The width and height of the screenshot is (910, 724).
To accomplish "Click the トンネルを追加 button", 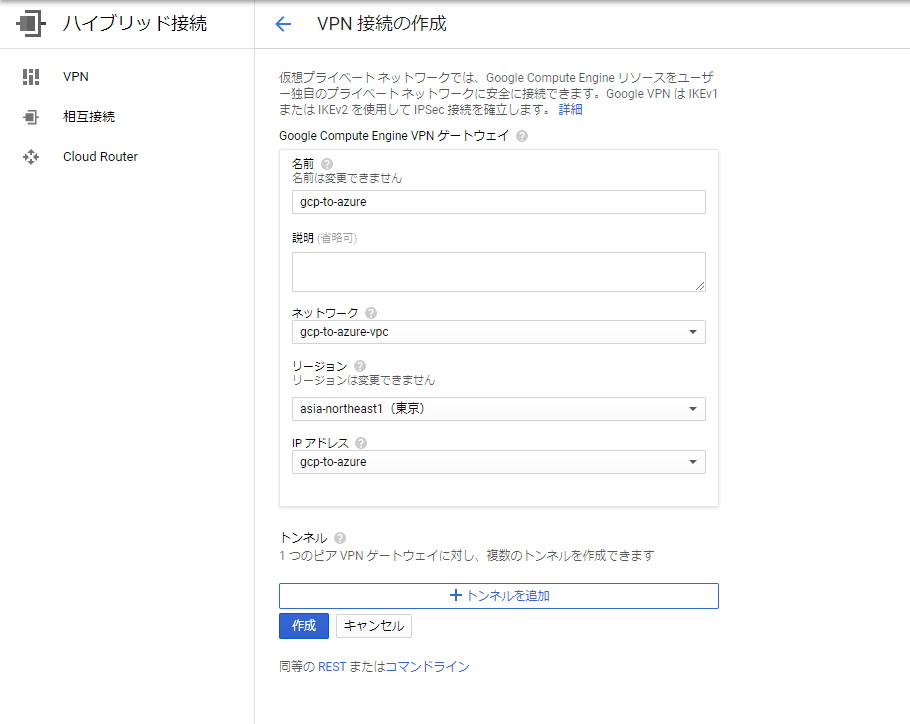I will [x=499, y=596].
